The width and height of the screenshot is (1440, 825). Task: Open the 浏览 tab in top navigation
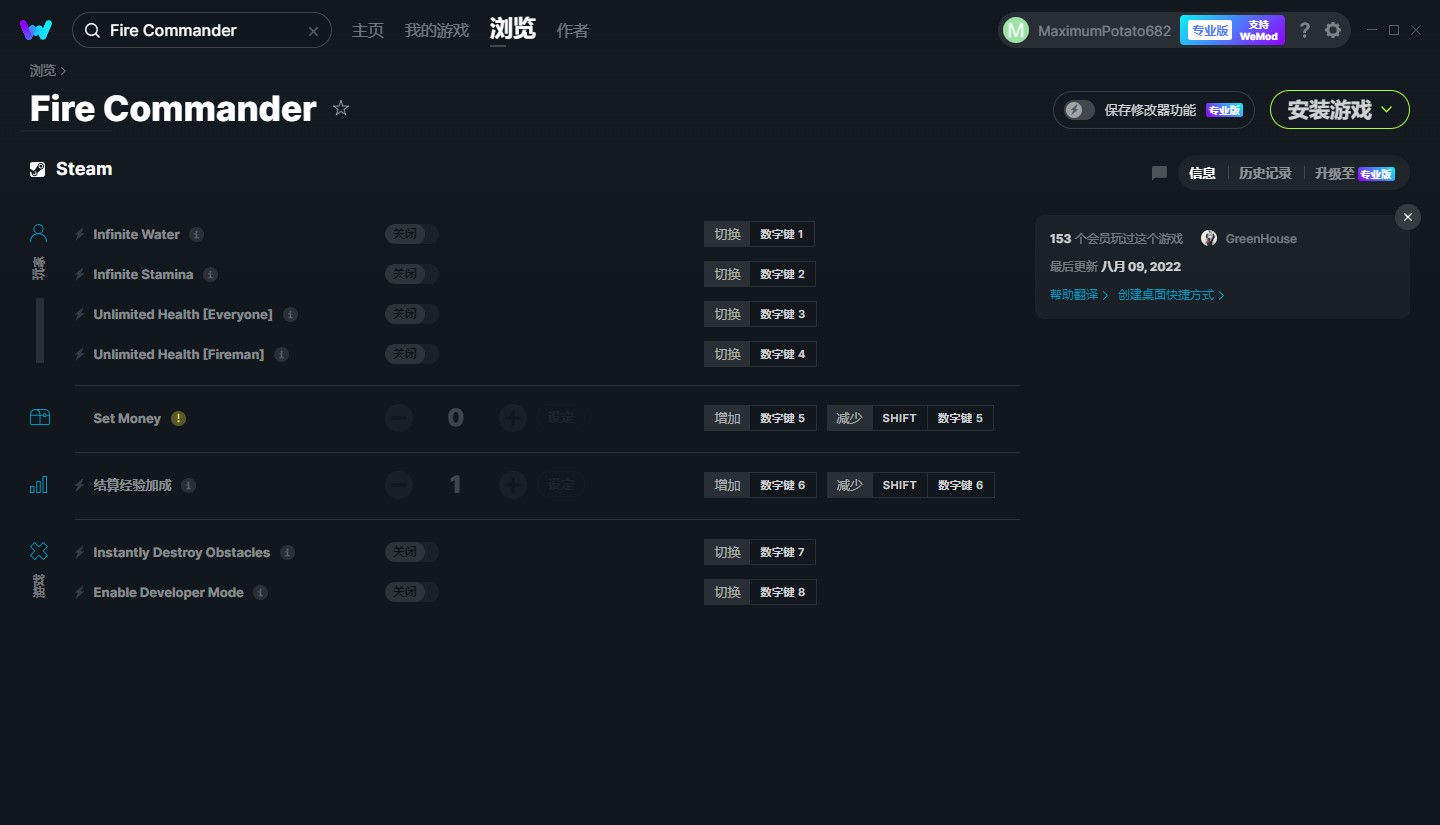[513, 29]
